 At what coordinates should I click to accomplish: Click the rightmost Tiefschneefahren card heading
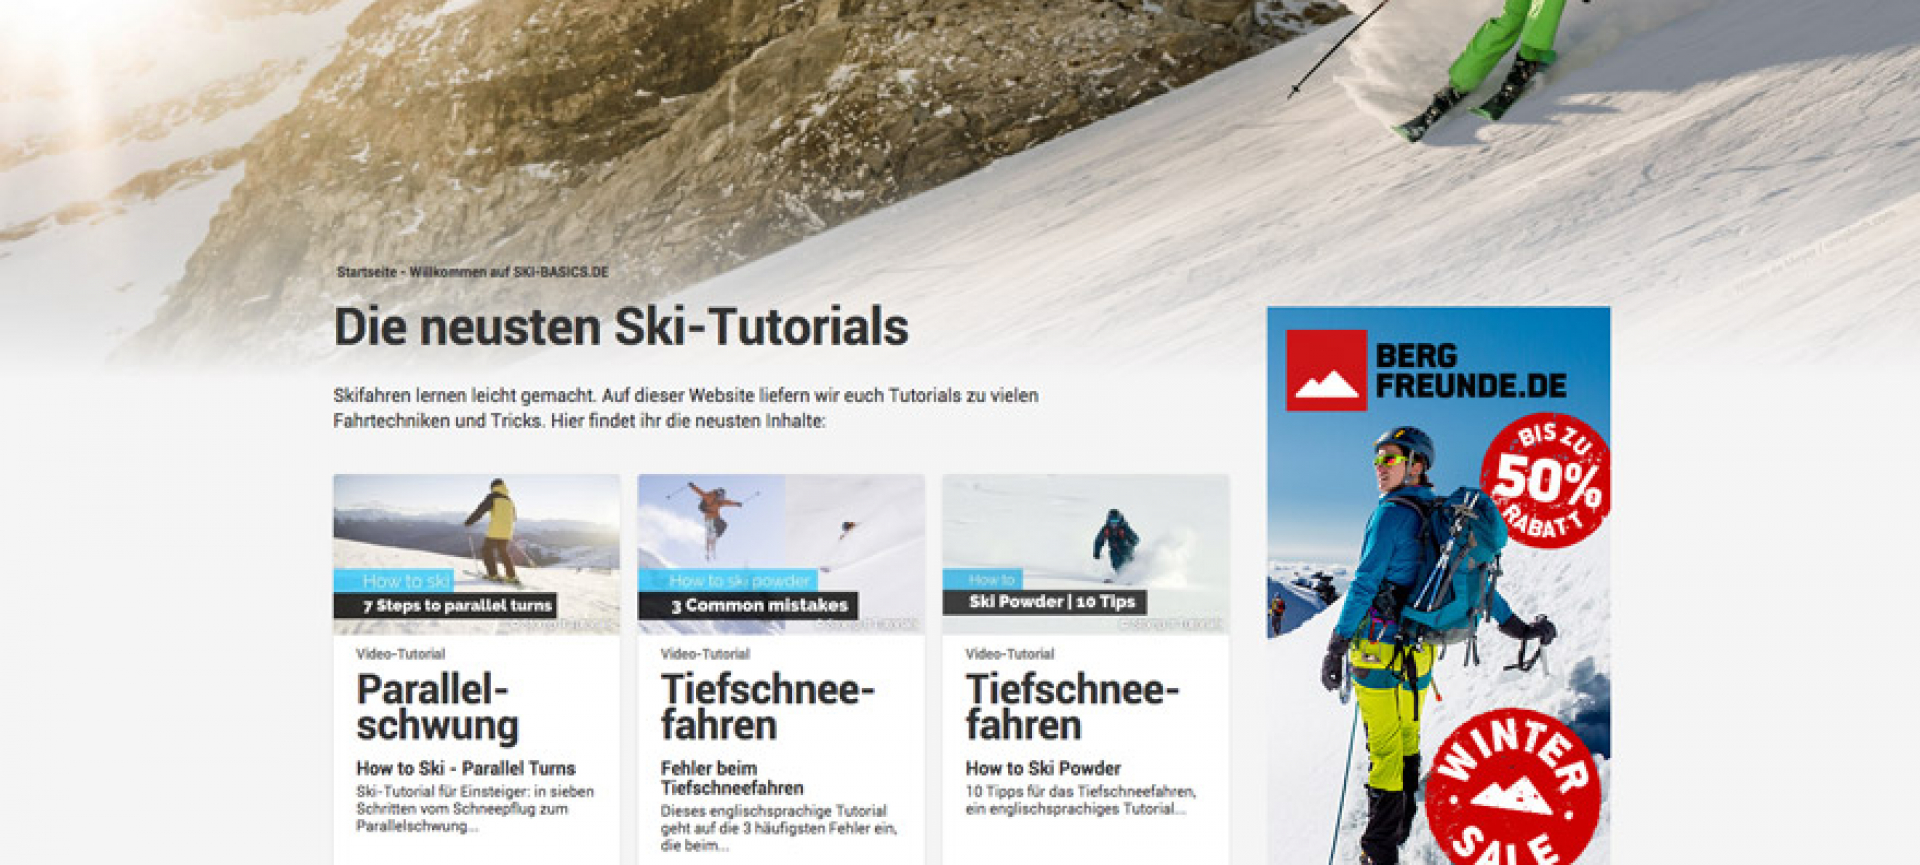click(1072, 707)
